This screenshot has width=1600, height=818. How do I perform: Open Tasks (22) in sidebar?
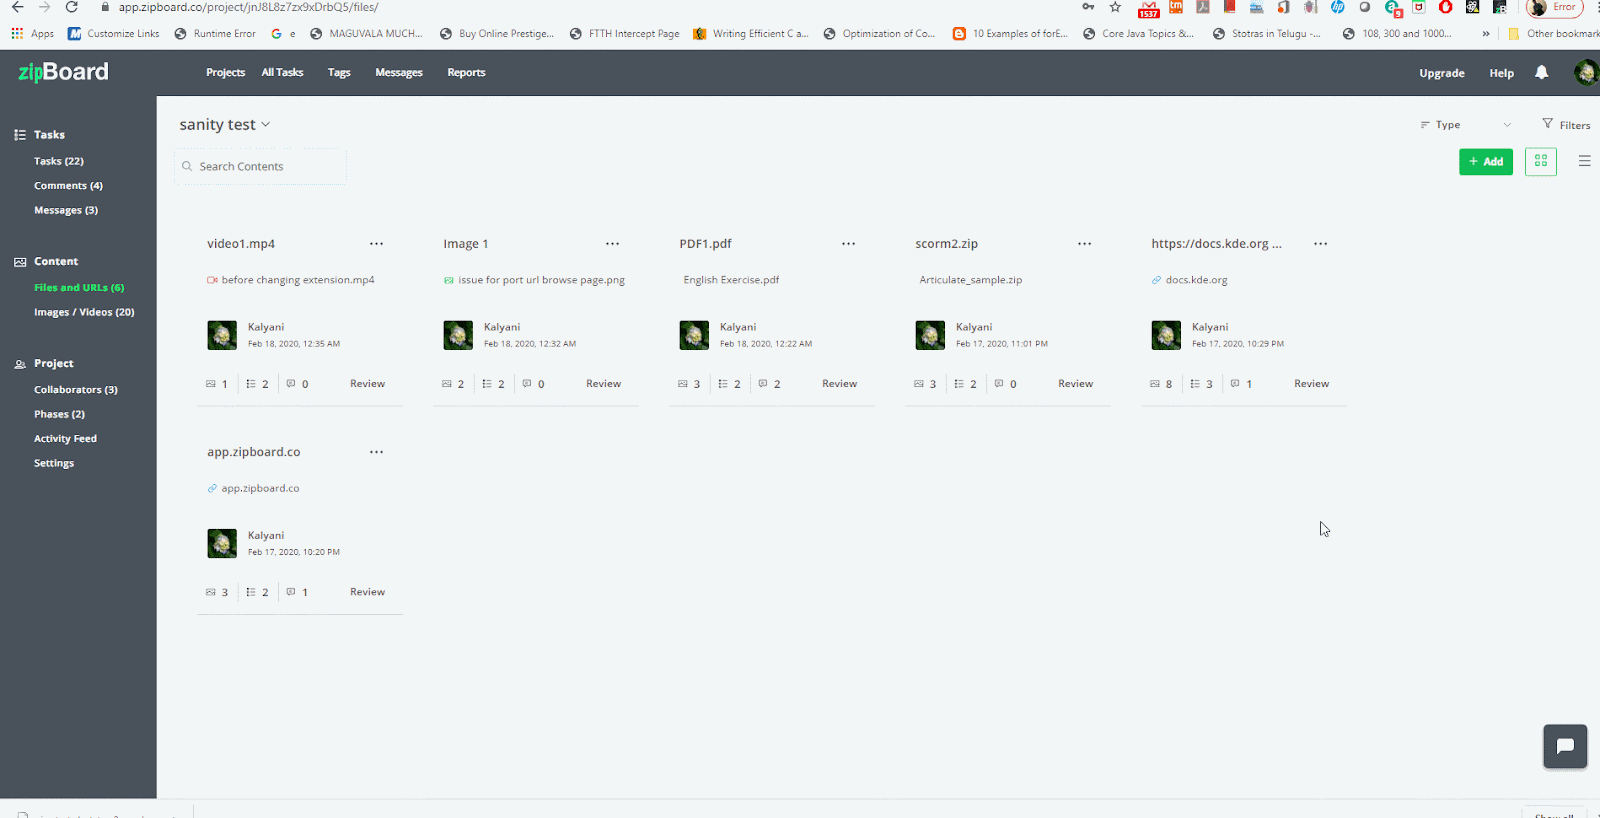point(59,161)
